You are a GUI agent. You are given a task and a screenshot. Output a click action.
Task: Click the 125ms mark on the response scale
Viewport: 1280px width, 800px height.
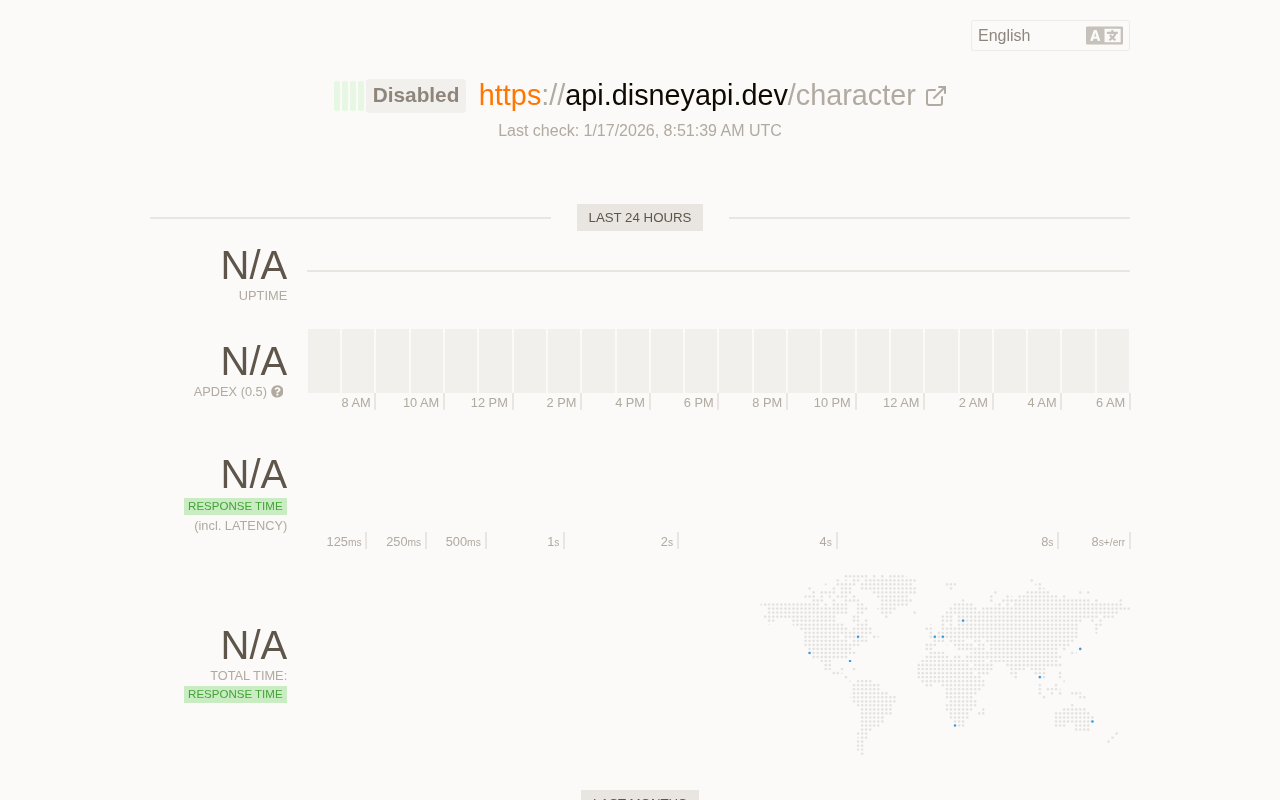point(344,542)
